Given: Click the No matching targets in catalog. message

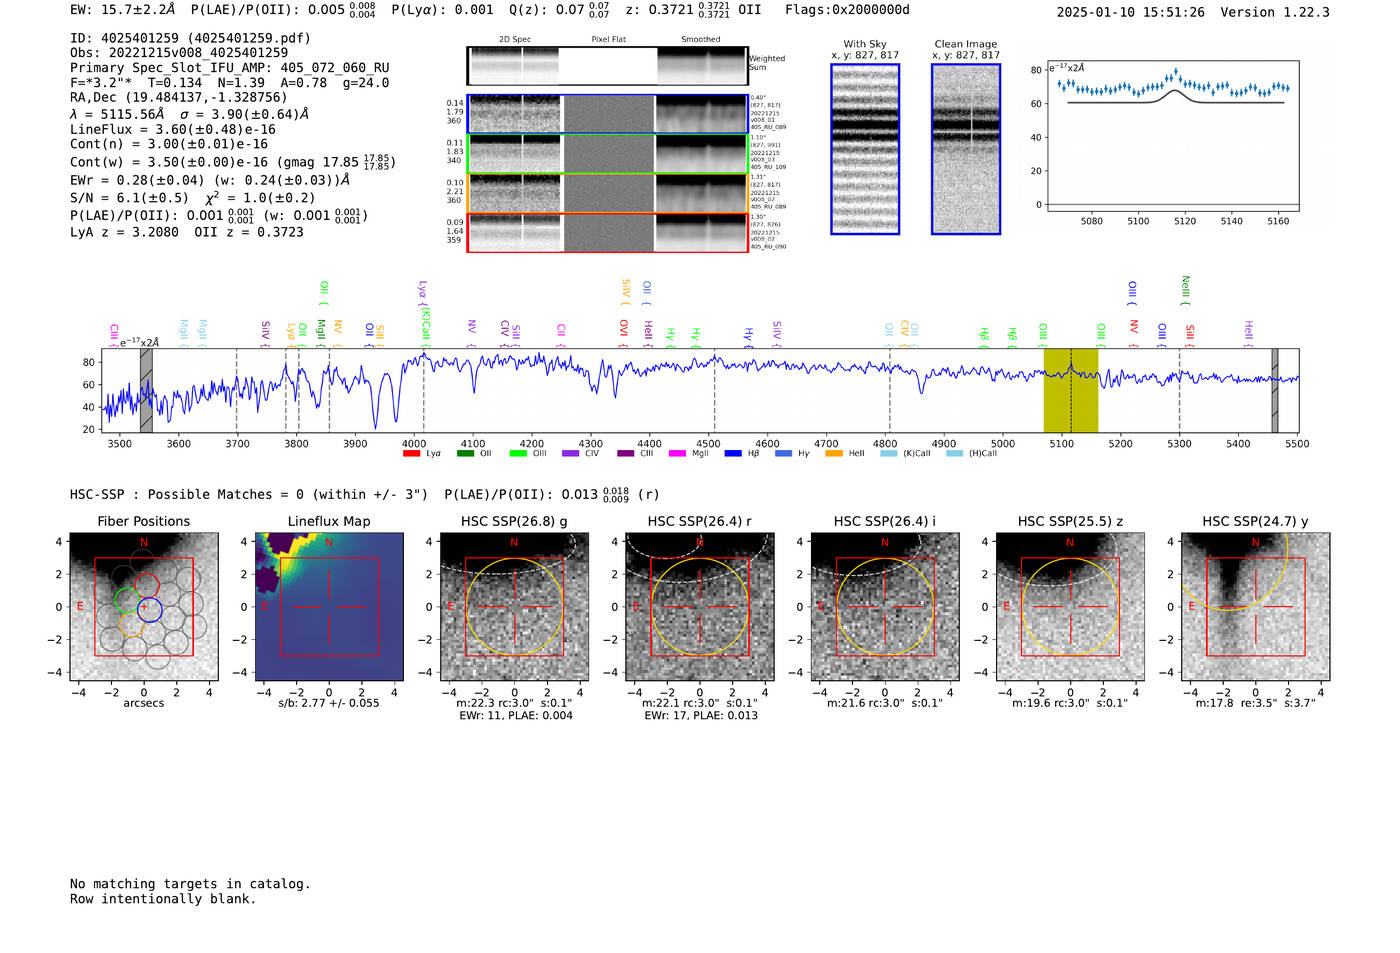Looking at the screenshot, I should pos(190,884).
